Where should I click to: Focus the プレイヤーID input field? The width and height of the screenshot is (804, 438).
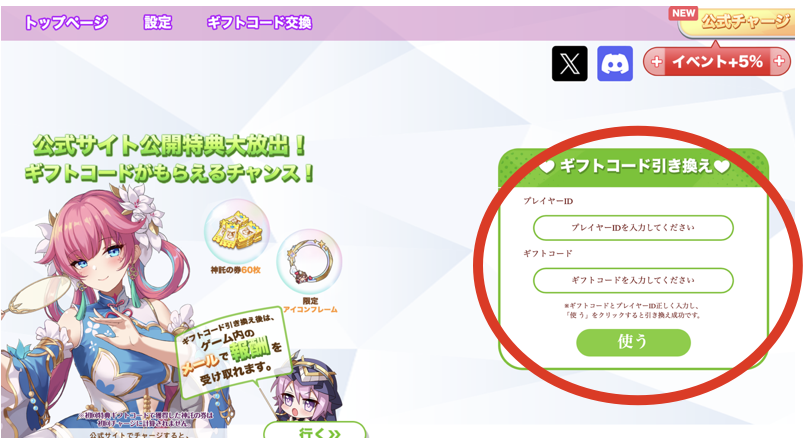(x=633, y=228)
